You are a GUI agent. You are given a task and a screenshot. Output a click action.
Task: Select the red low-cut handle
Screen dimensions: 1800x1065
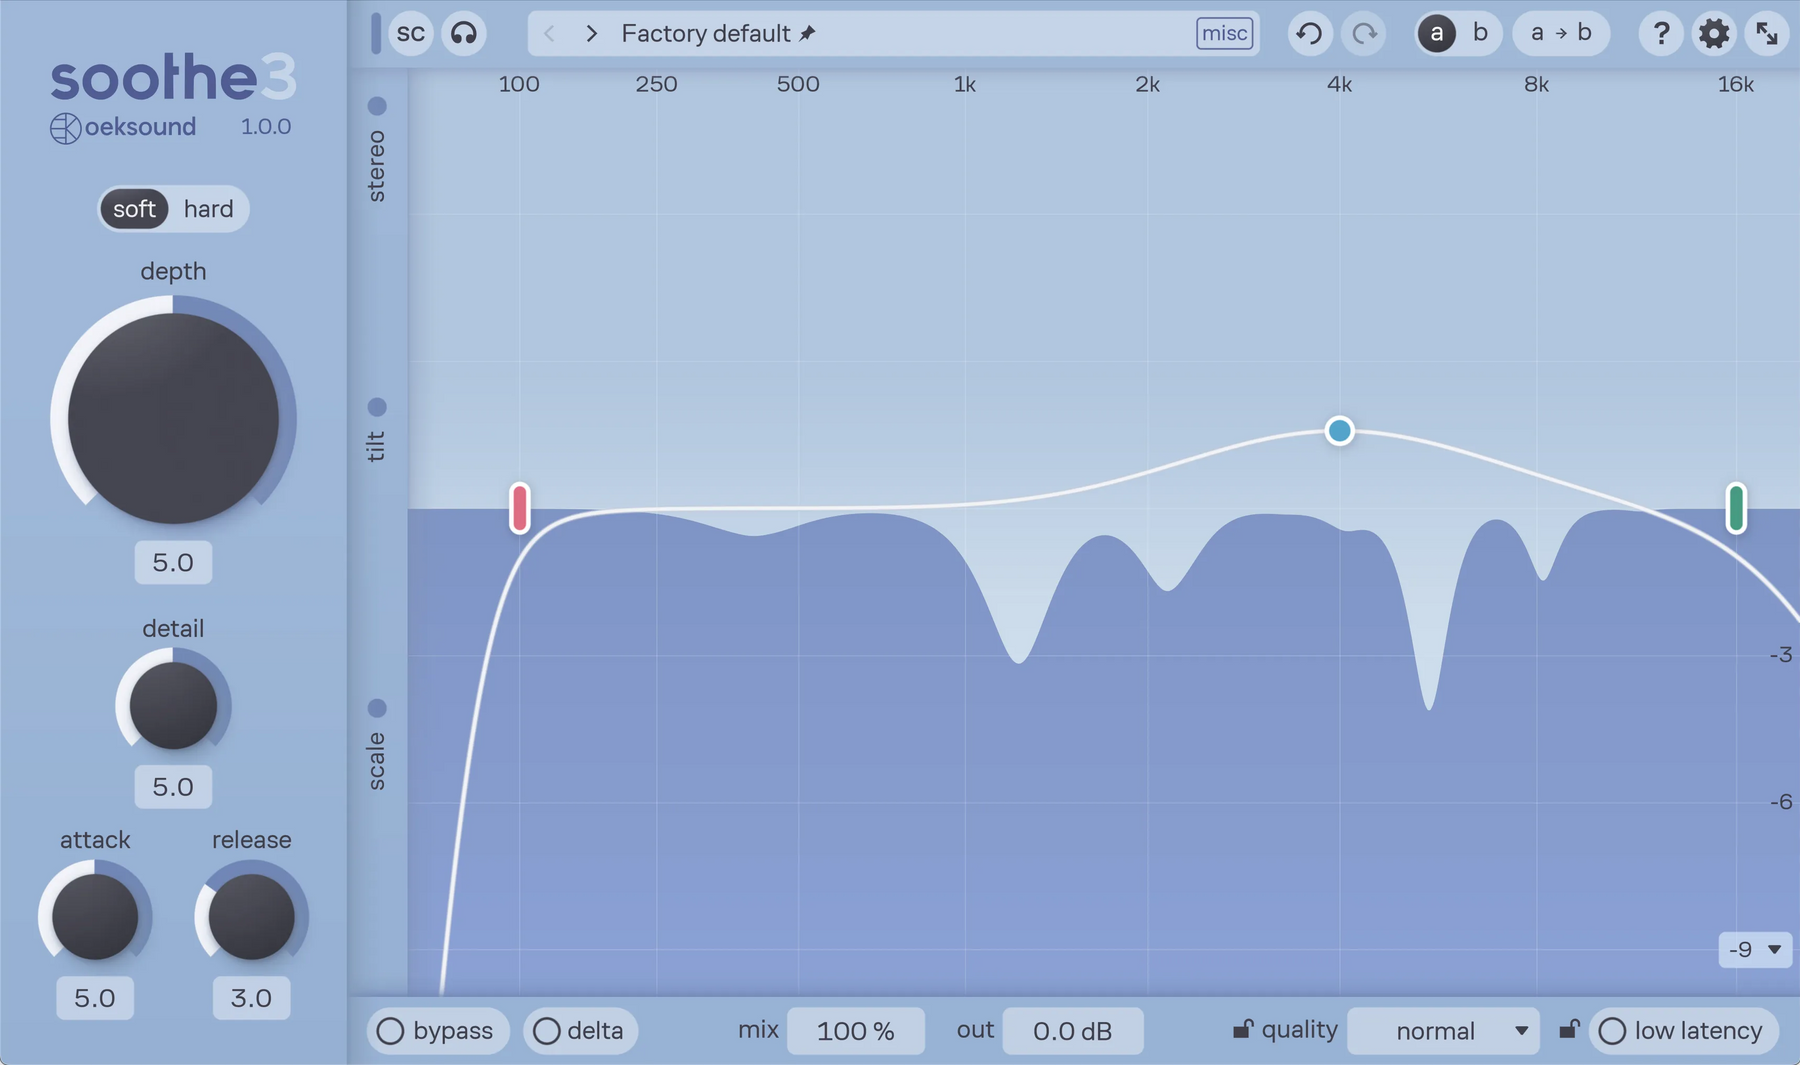point(520,508)
